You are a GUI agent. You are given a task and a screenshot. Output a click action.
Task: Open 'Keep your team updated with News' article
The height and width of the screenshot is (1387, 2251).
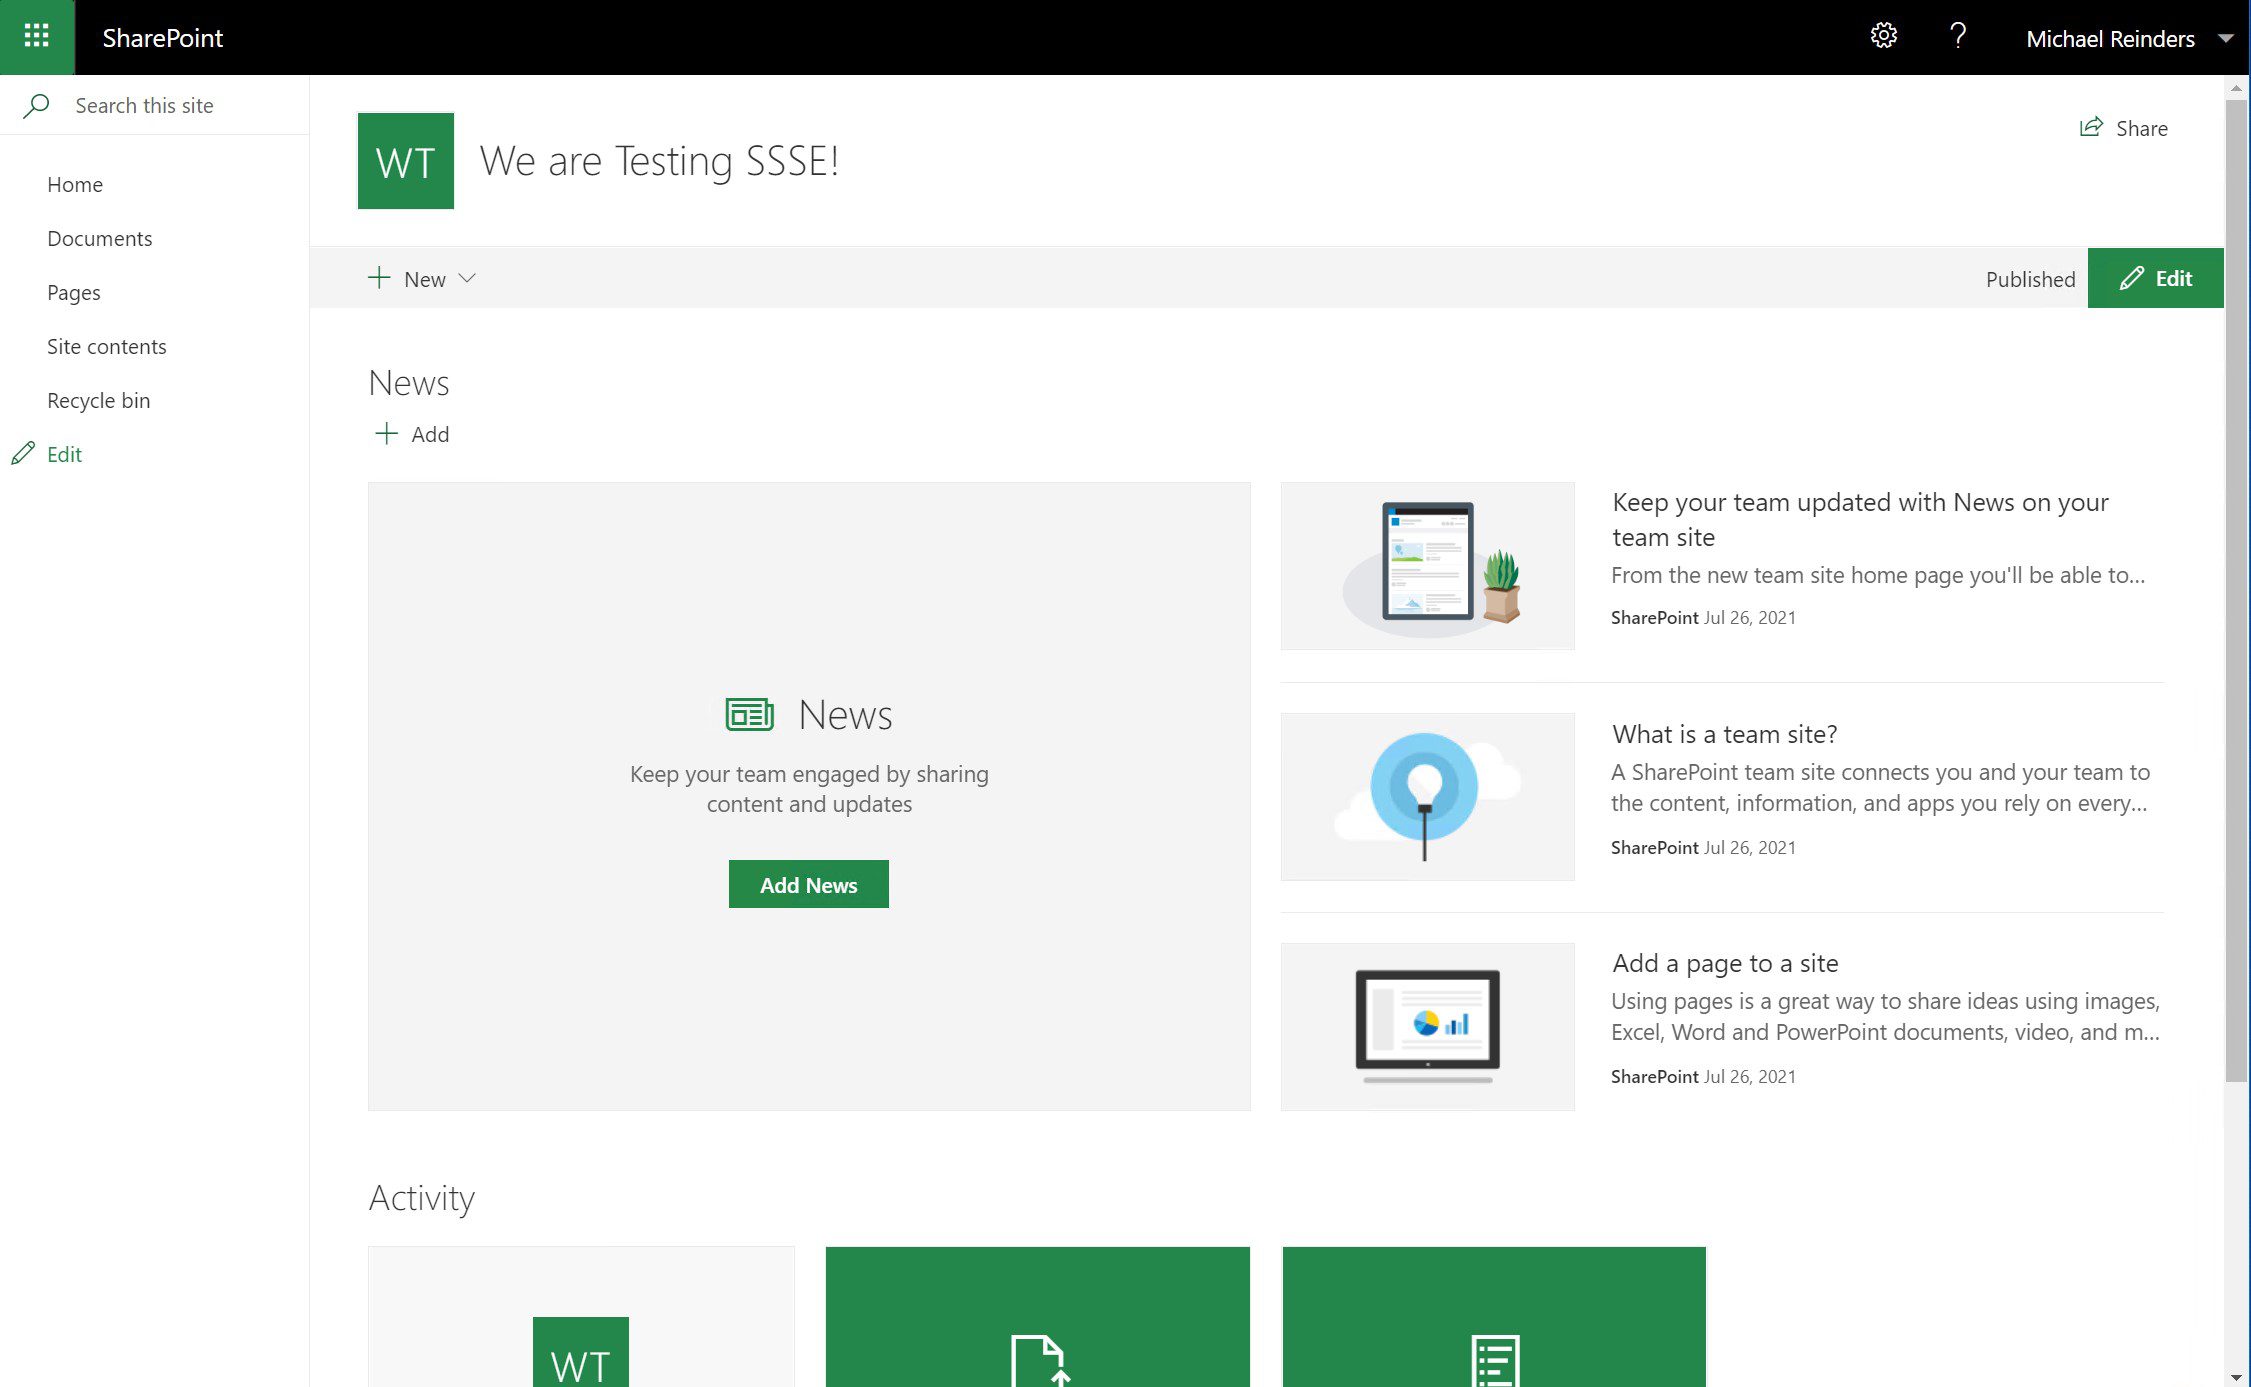1860,519
